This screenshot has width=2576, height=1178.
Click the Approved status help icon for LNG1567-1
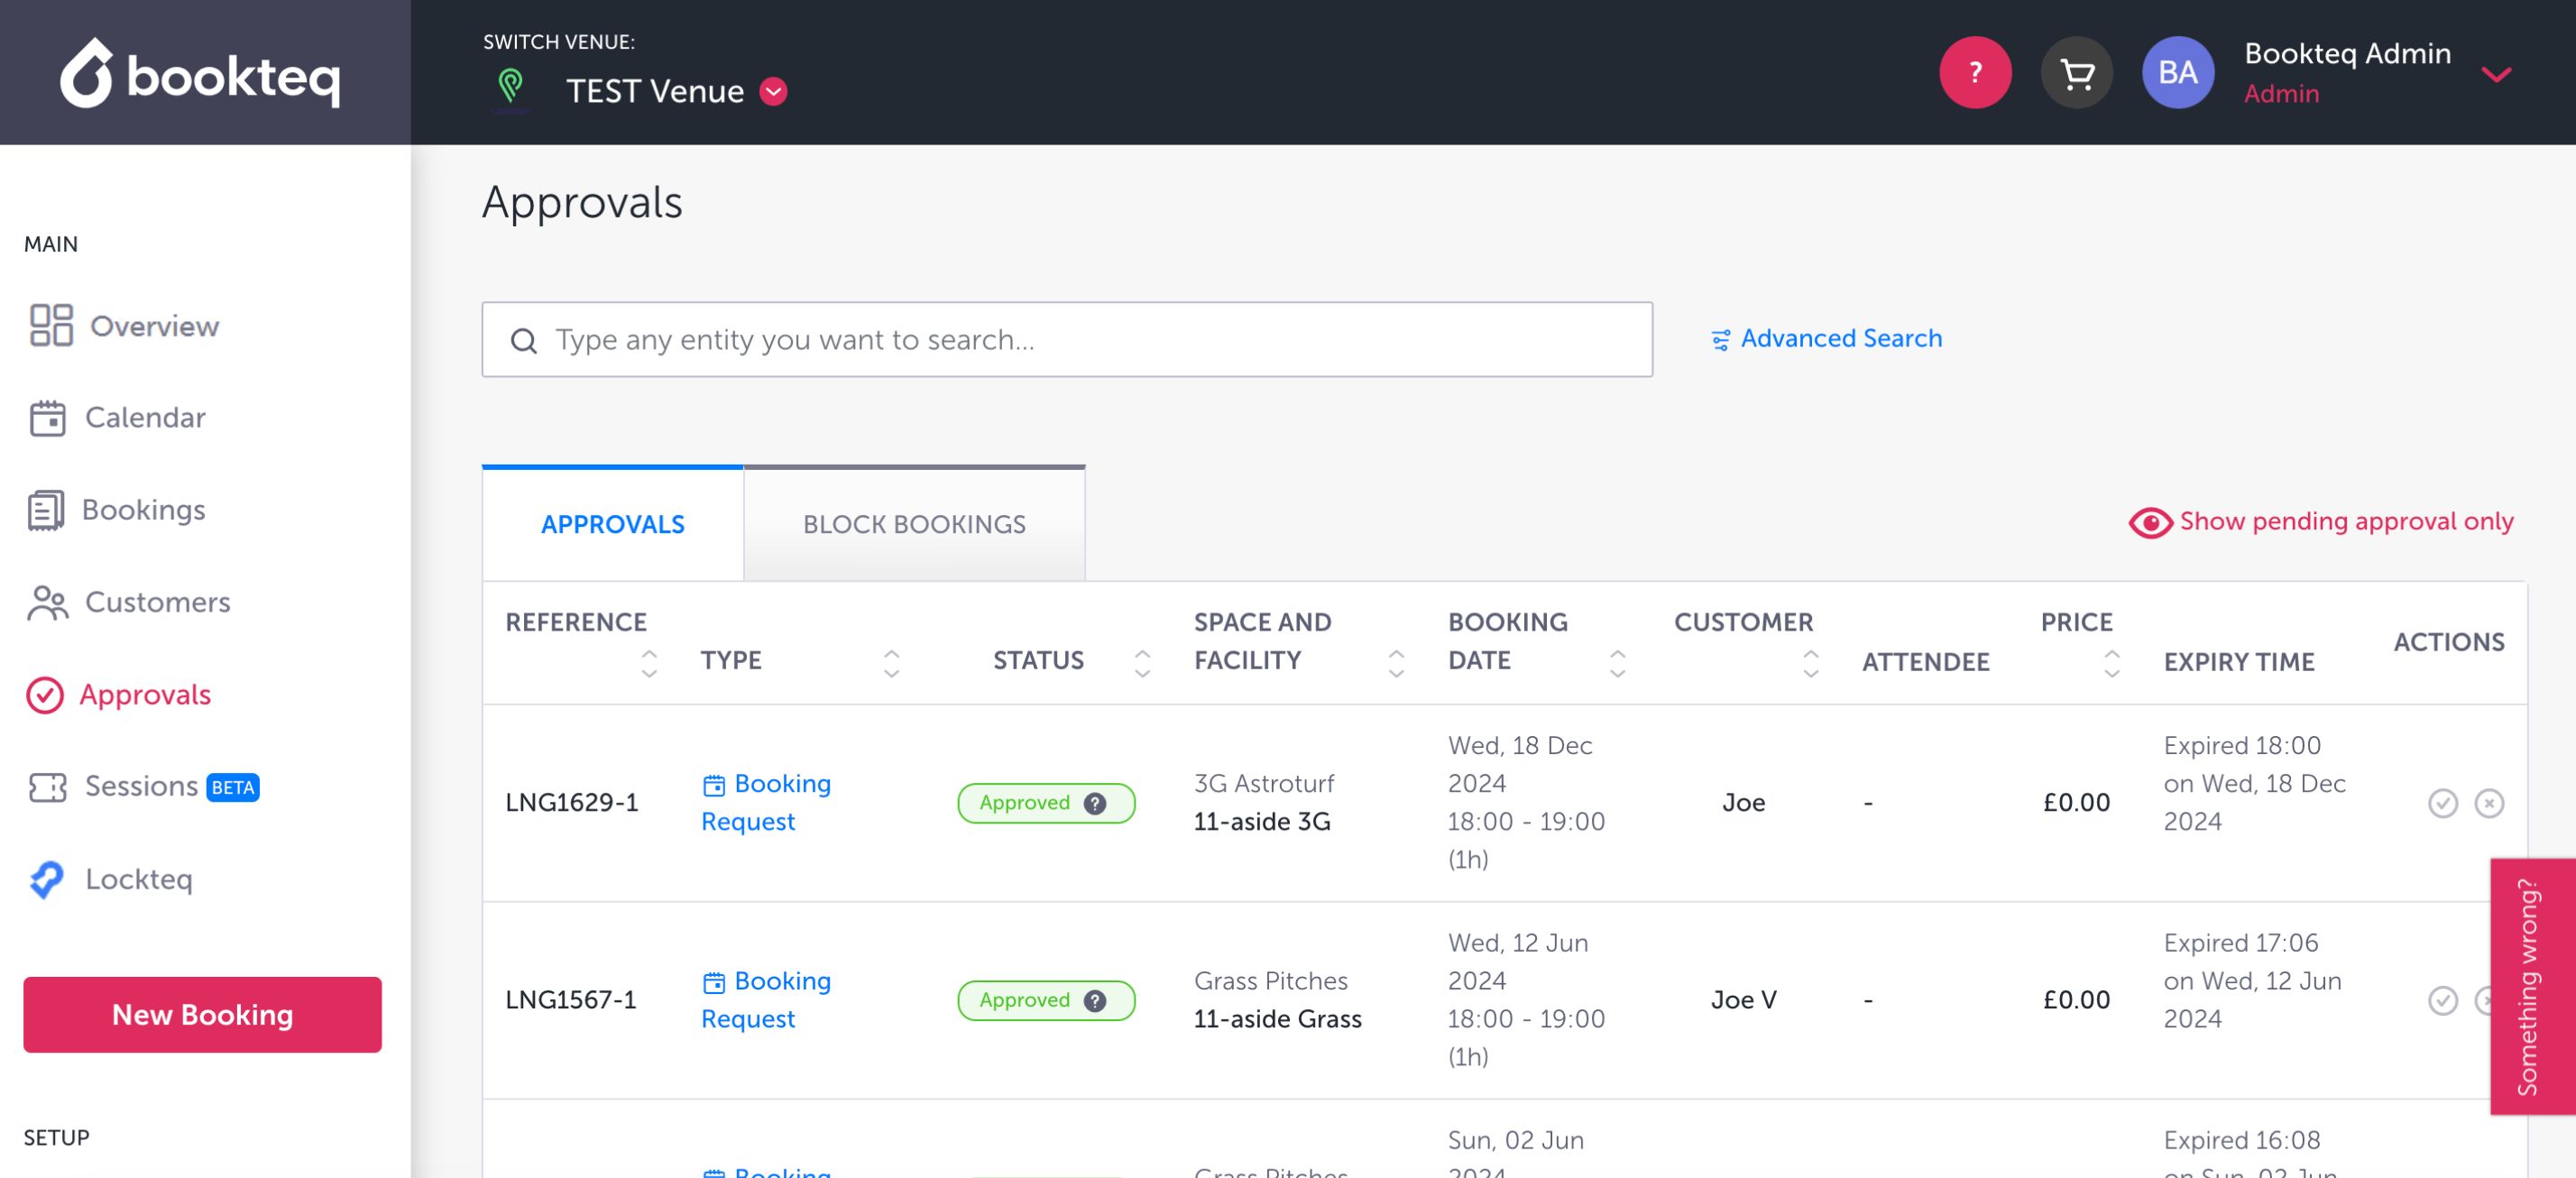pyautogui.click(x=1095, y=1000)
